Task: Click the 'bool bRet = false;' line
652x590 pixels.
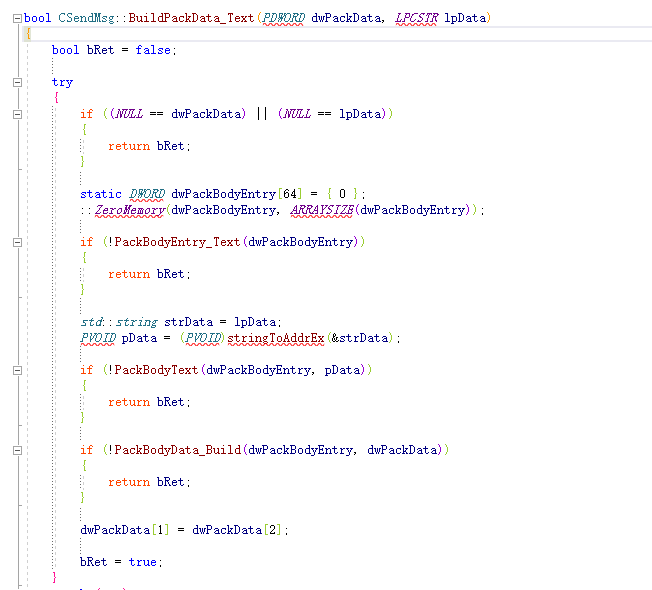Action: pyautogui.click(x=114, y=50)
